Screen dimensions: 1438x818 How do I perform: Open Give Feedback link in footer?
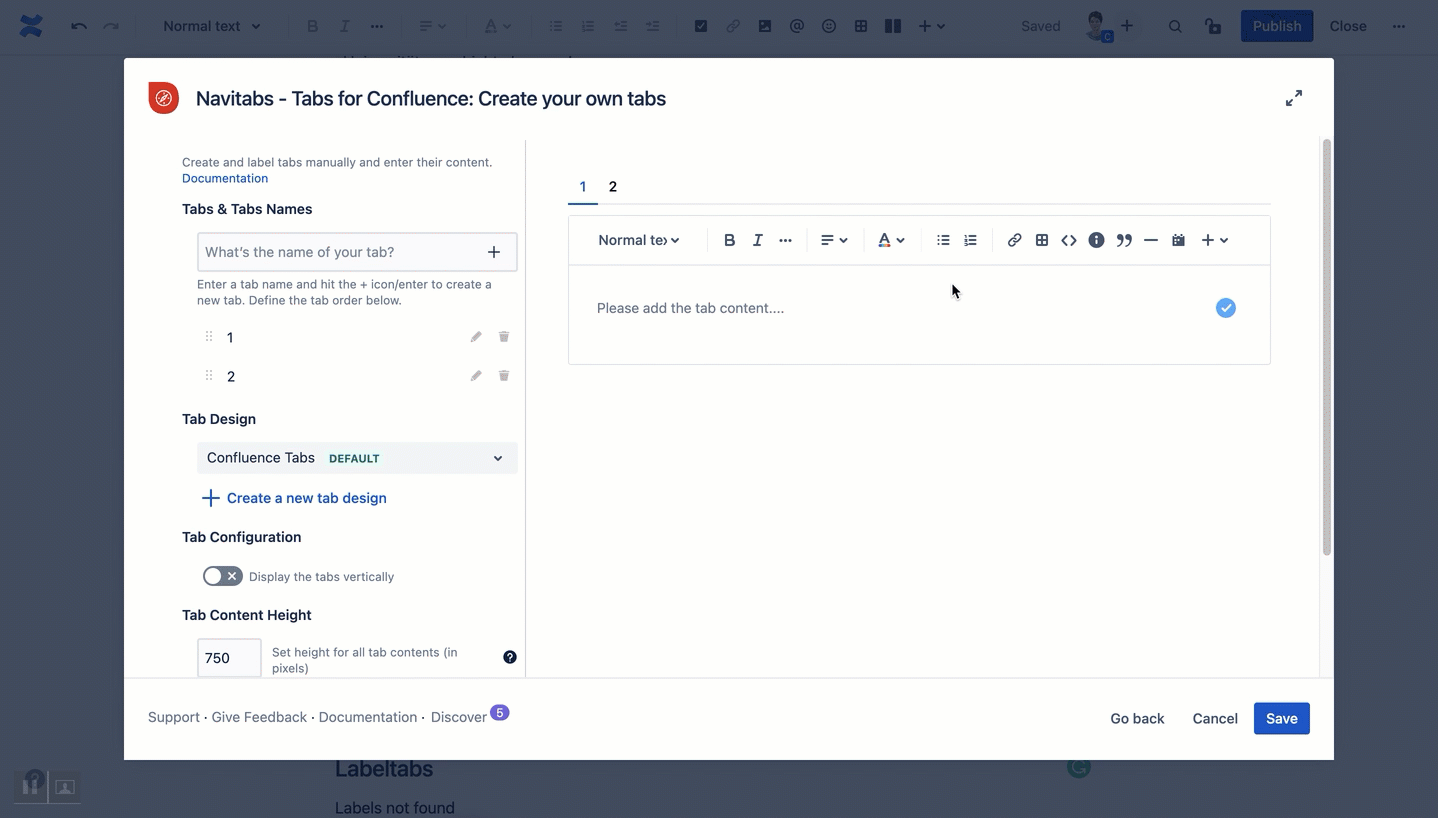click(x=259, y=717)
